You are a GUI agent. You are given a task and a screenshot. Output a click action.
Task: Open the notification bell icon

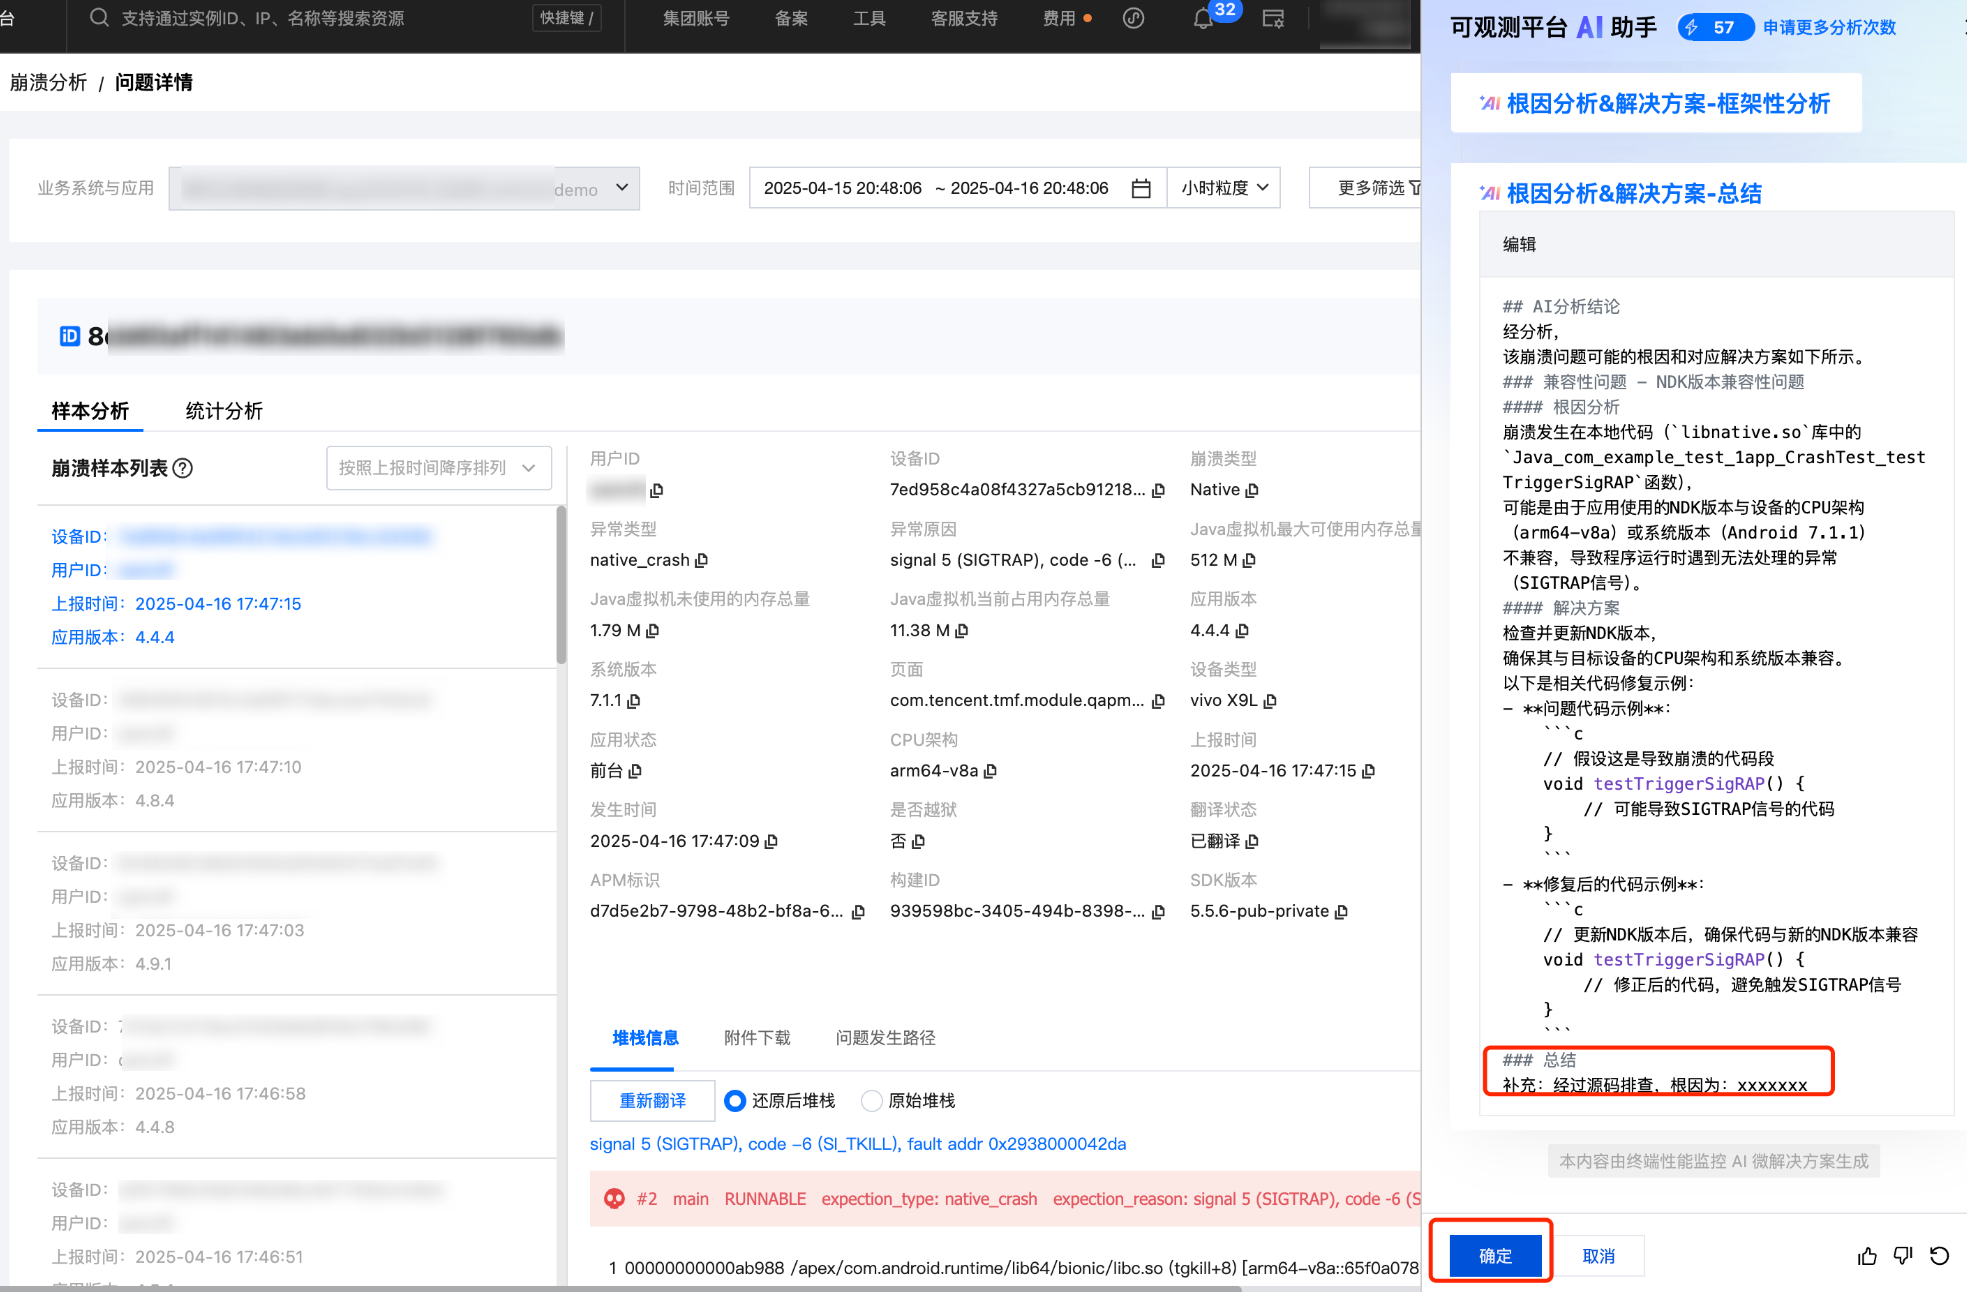[1203, 19]
